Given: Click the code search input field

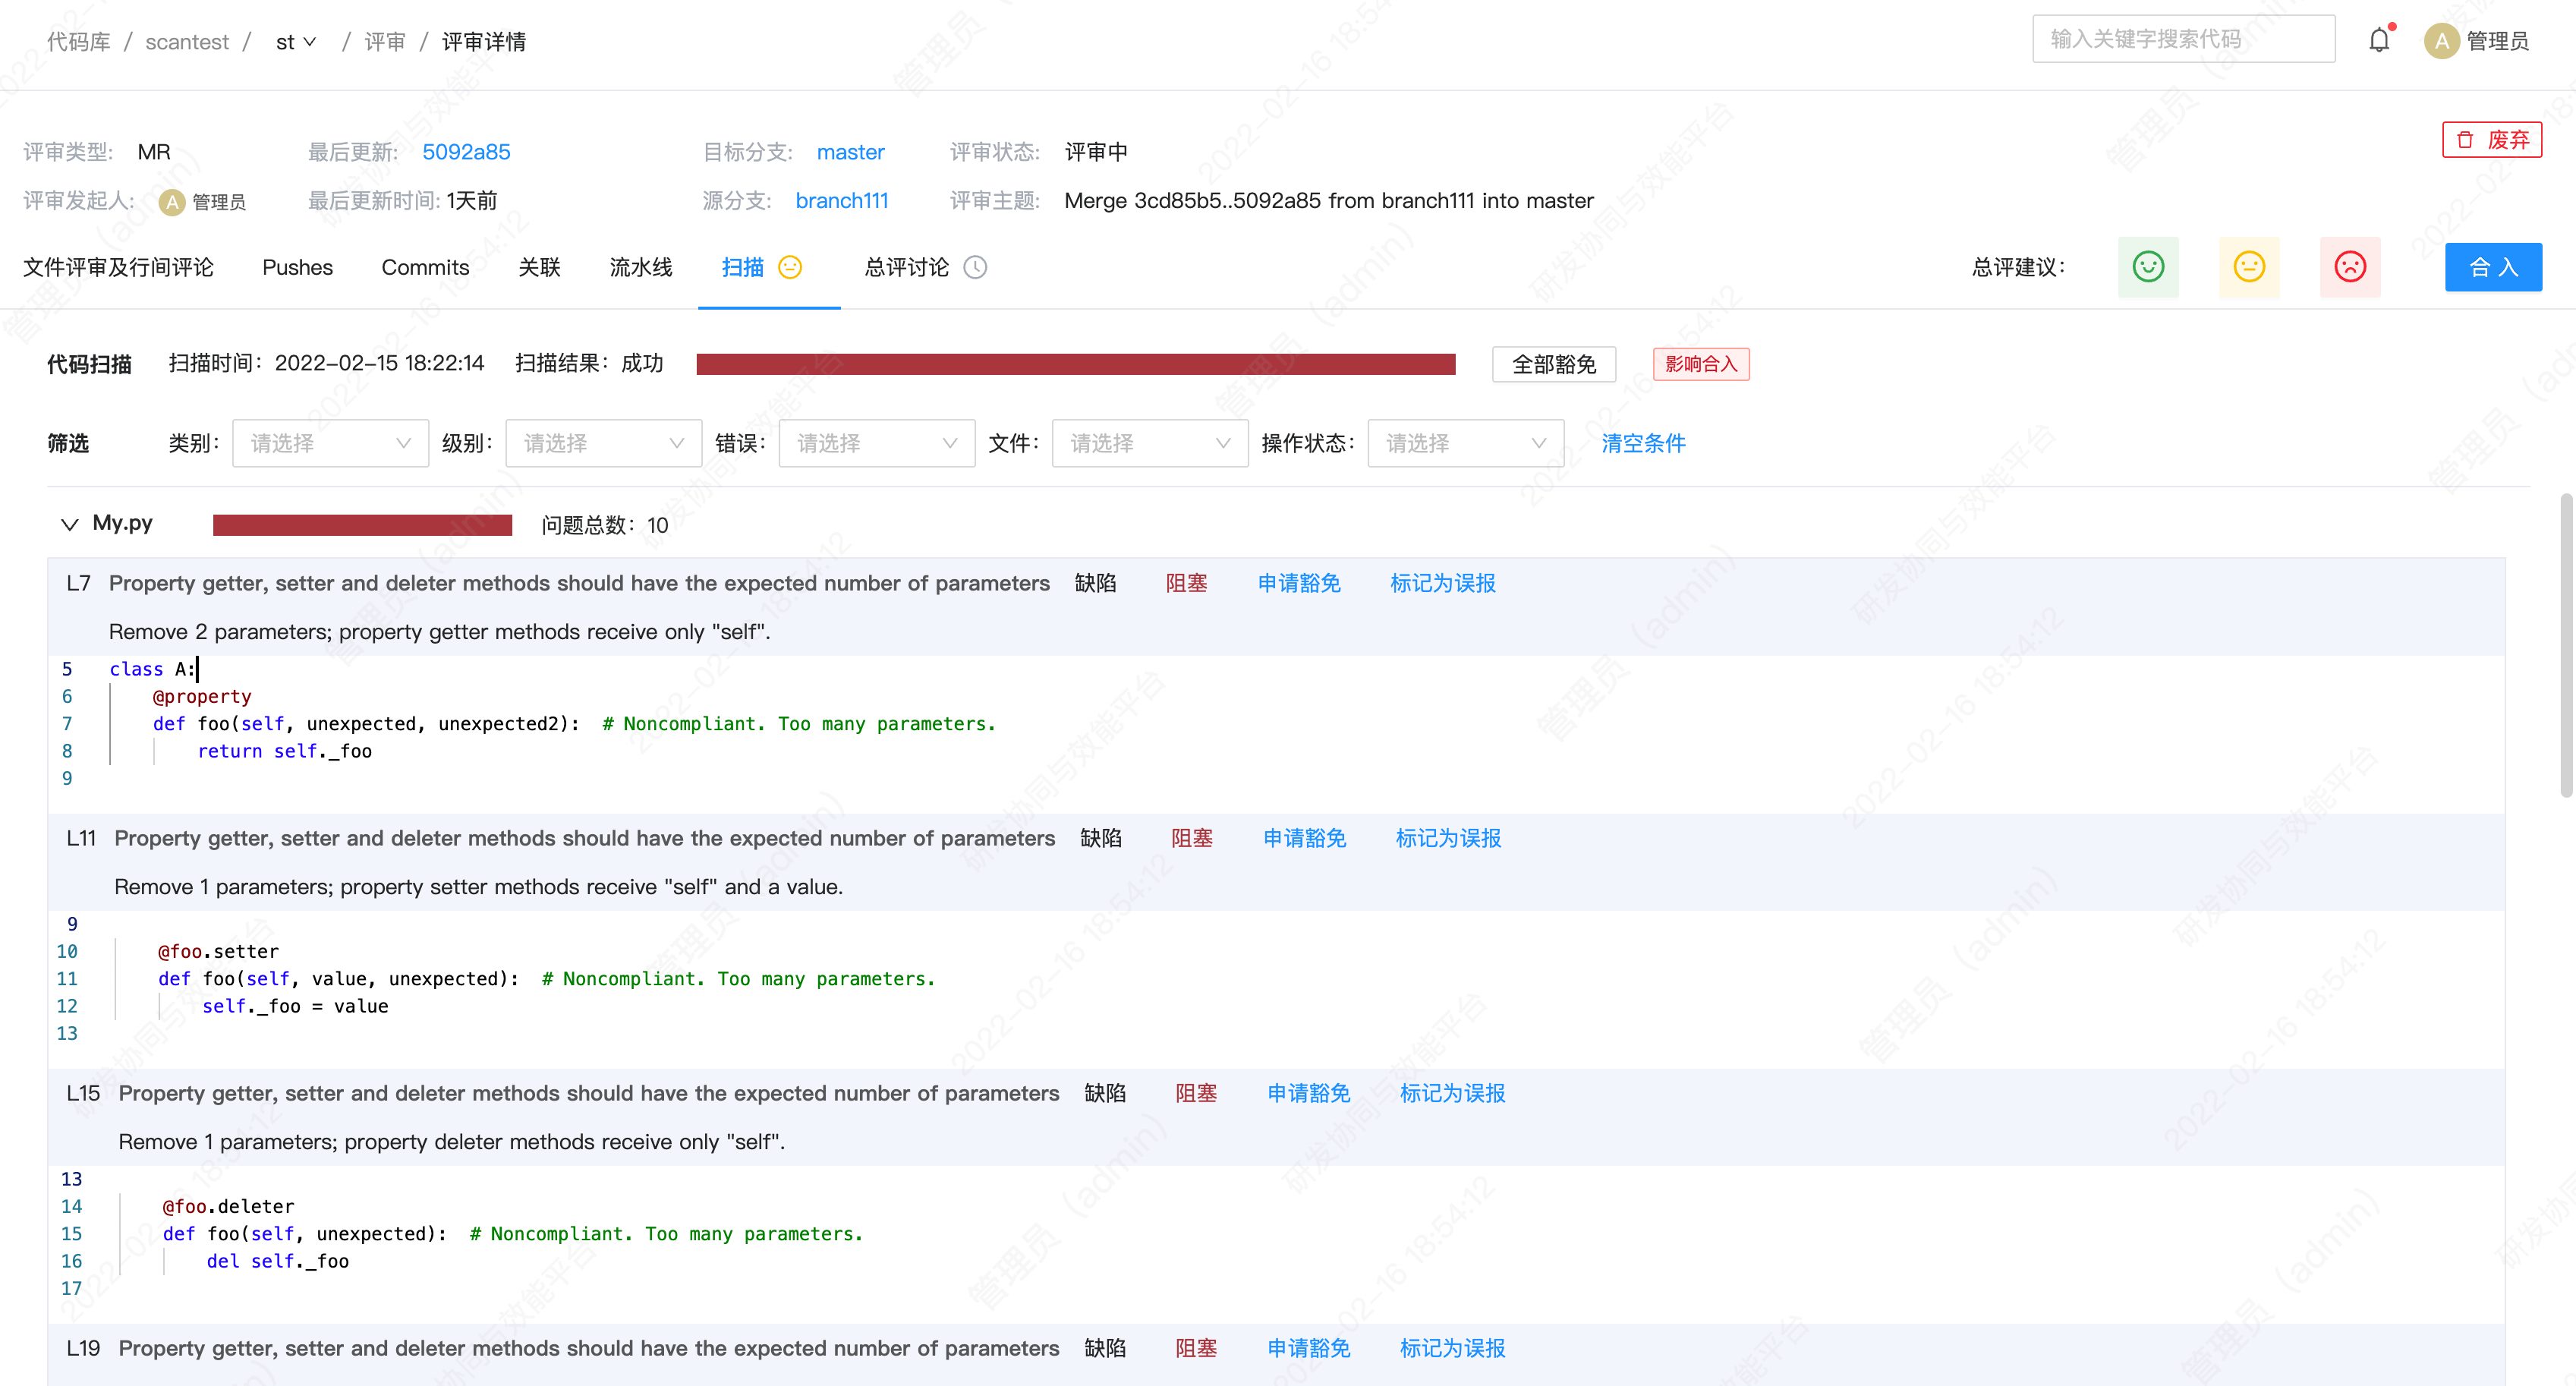Looking at the screenshot, I should tap(2183, 39).
